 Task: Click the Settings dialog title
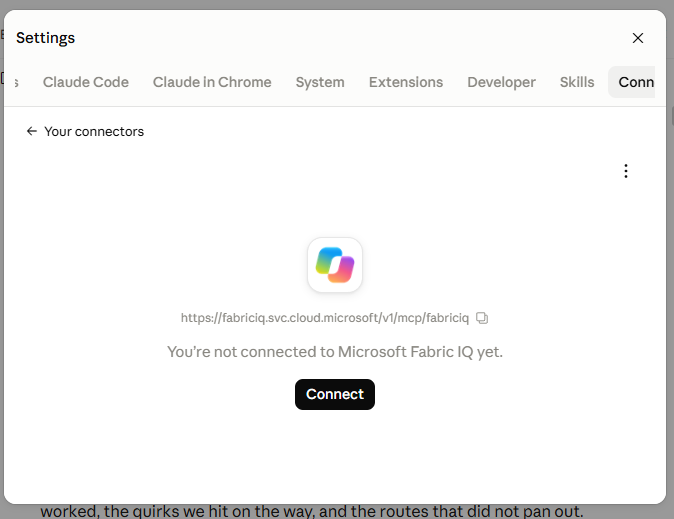(x=45, y=38)
